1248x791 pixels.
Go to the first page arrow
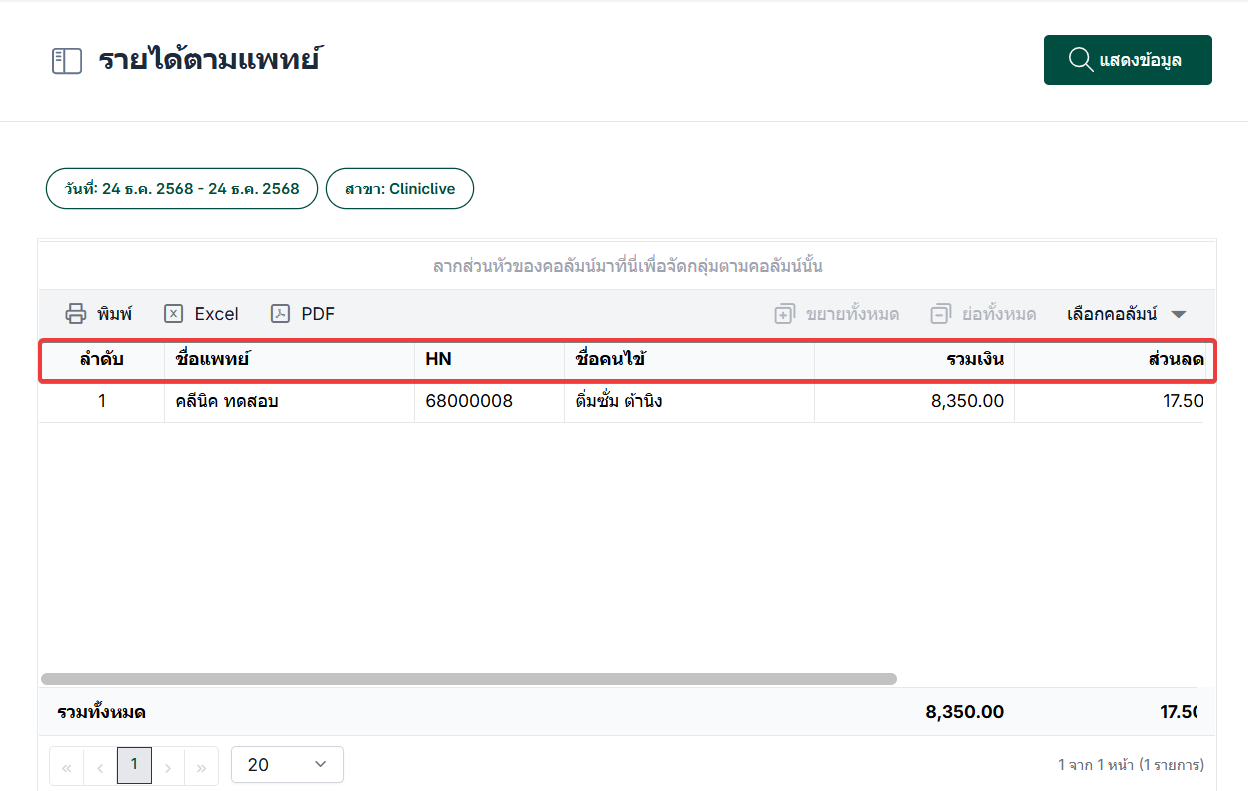click(67, 767)
